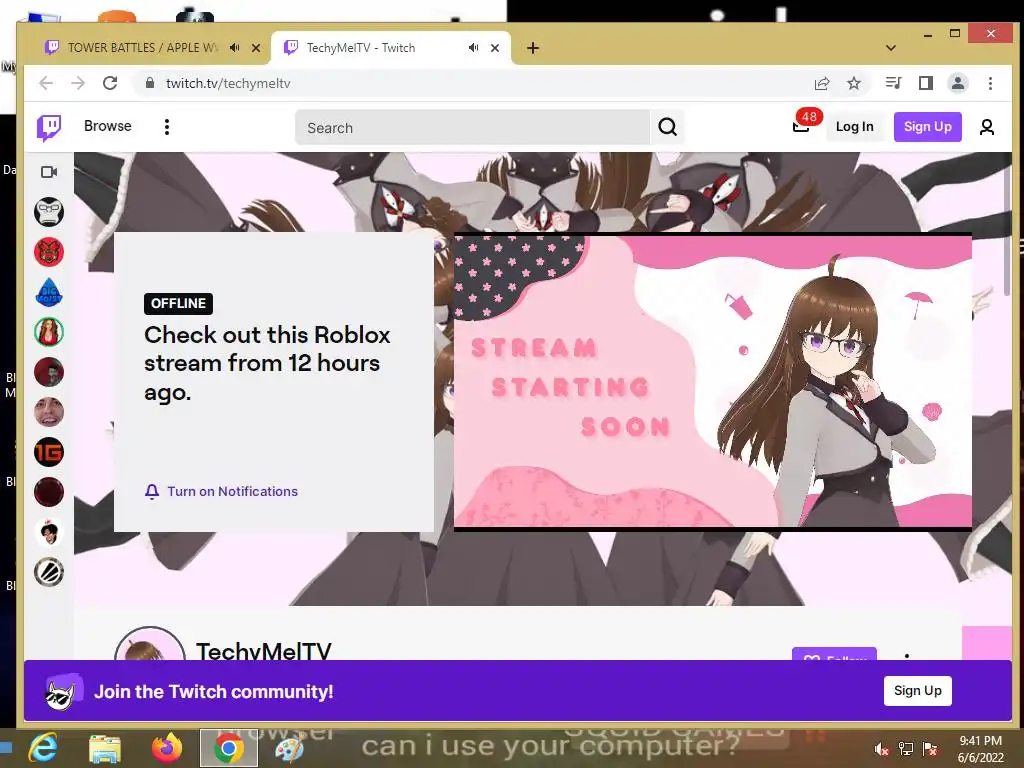Viewport: 1024px width, 768px height.
Task: Open the red demon avatar channel
Action: point(49,252)
